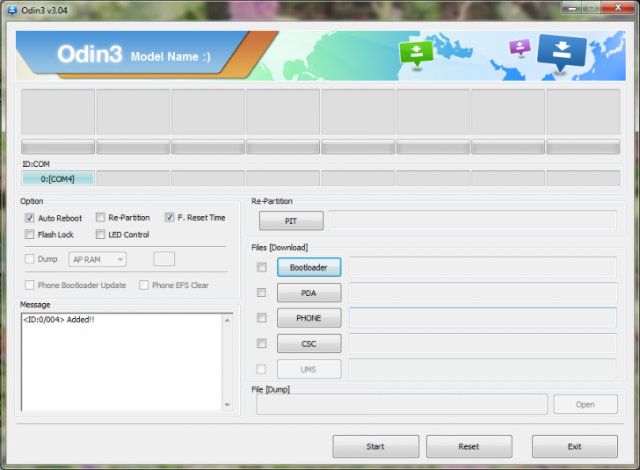Click the CSC file path field
The image size is (640, 470).
[x=483, y=344]
